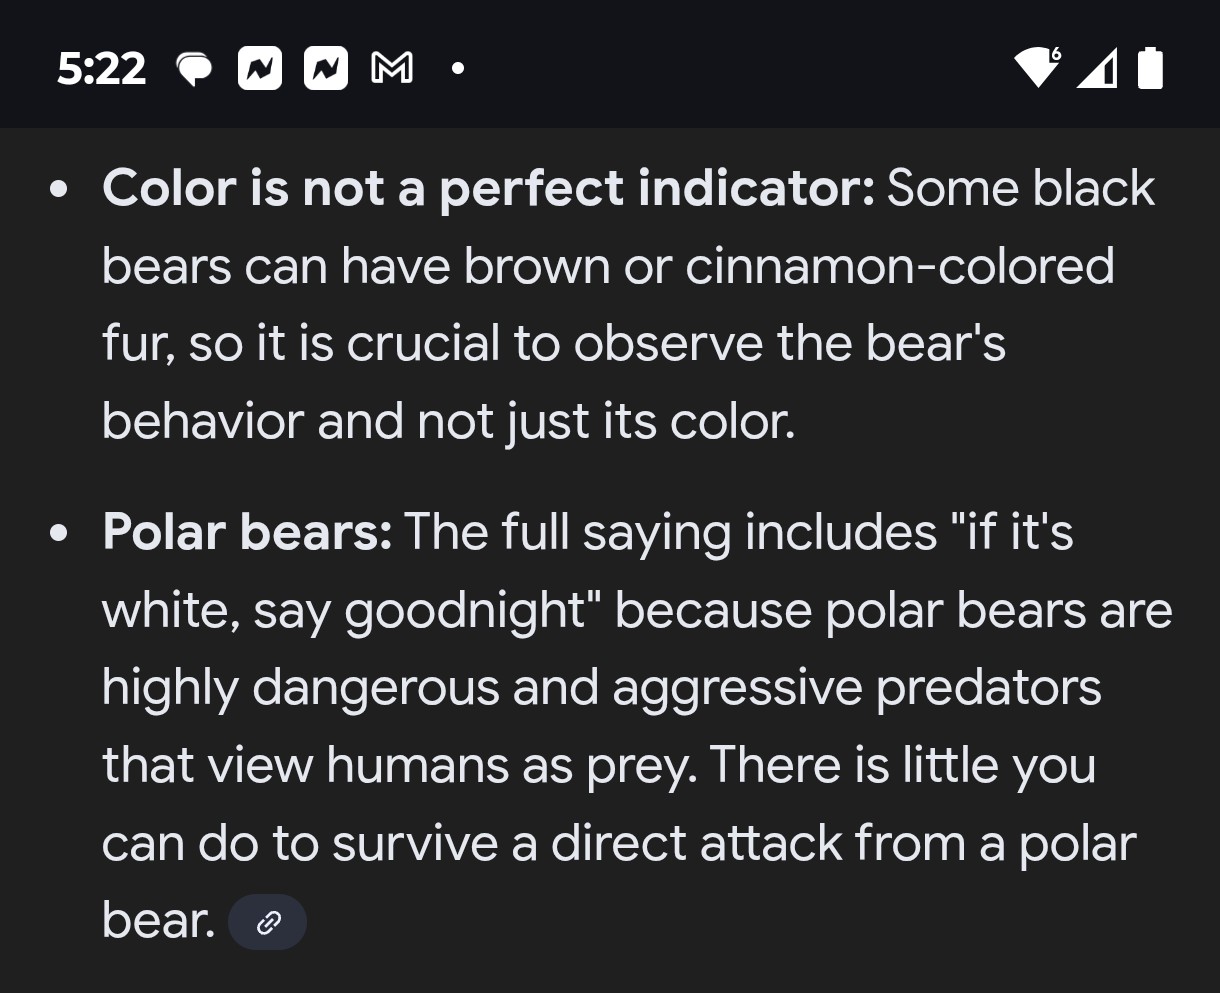Tap the Wi-Fi status icon
1220x993 pixels.
point(1037,68)
